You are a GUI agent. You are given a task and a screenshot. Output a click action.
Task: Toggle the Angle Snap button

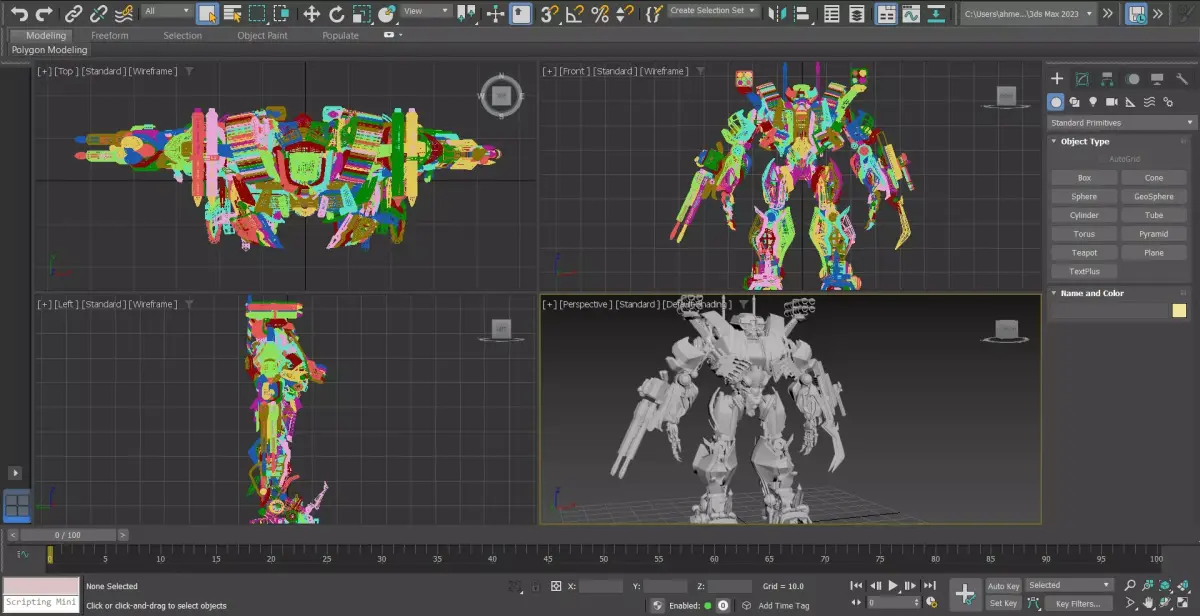575,14
